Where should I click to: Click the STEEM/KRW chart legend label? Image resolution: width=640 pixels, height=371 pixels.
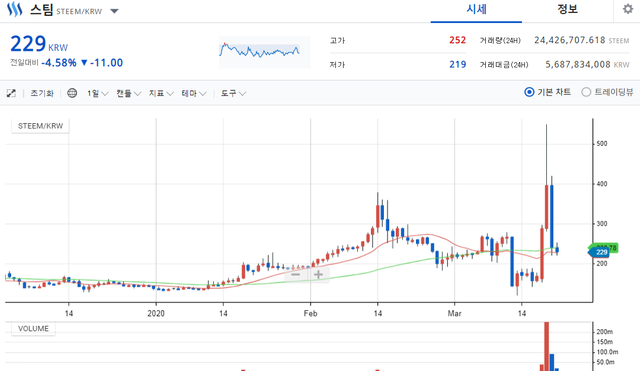coord(40,126)
